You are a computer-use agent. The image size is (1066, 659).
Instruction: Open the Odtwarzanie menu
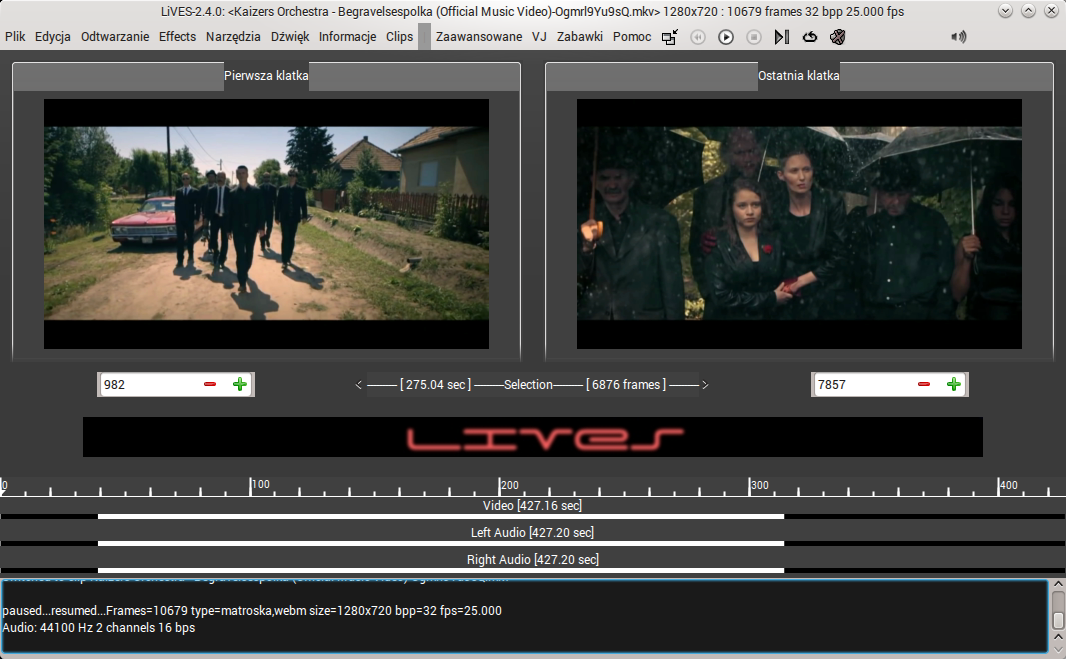[115, 37]
